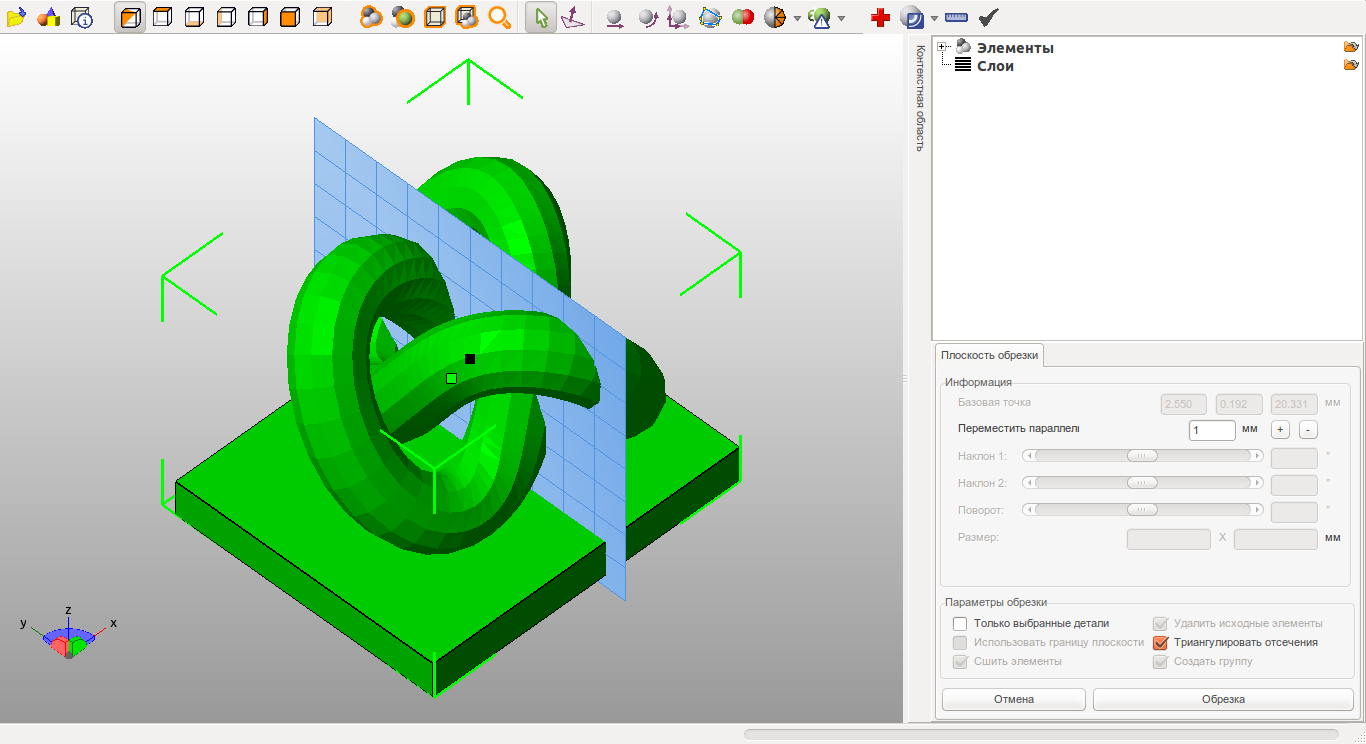This screenshot has width=1366, height=744.
Task: Click the mesh warning triangle icon
Action: (819, 17)
